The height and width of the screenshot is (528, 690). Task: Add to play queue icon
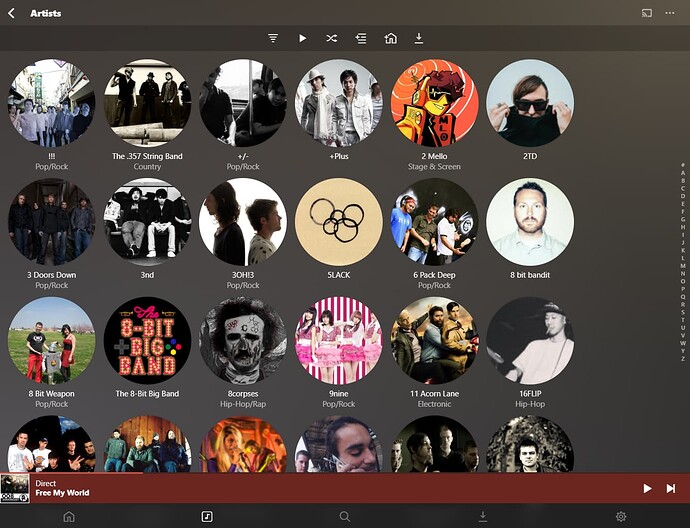[361, 38]
